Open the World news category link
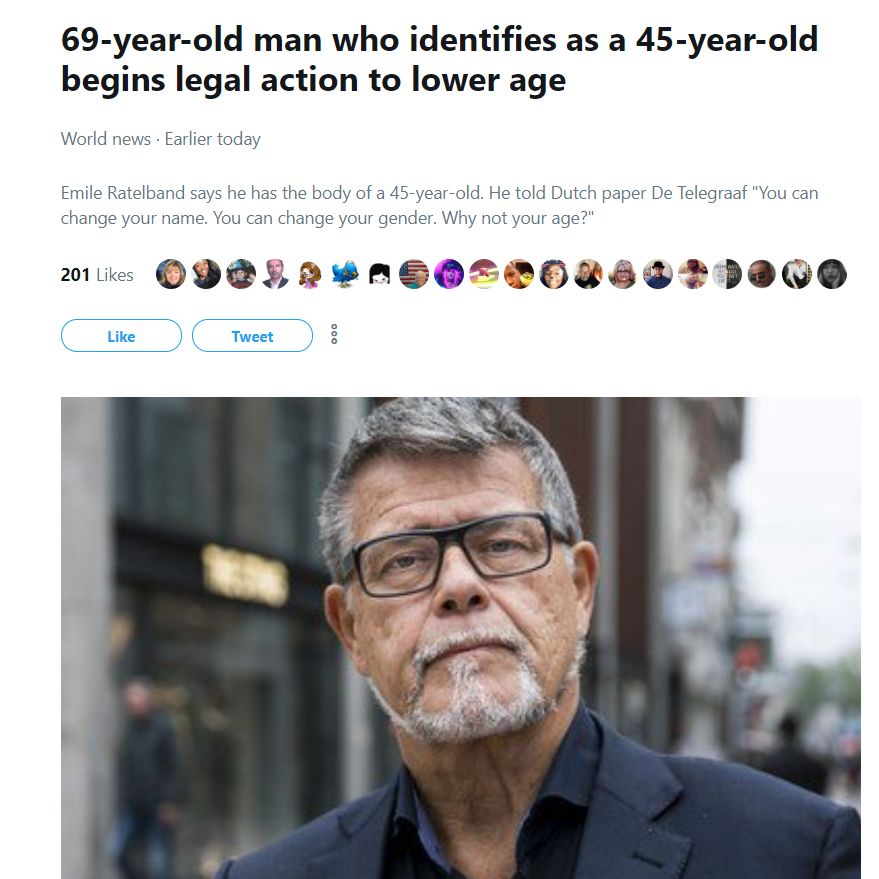Screen dimensions: 879x879 tap(106, 139)
